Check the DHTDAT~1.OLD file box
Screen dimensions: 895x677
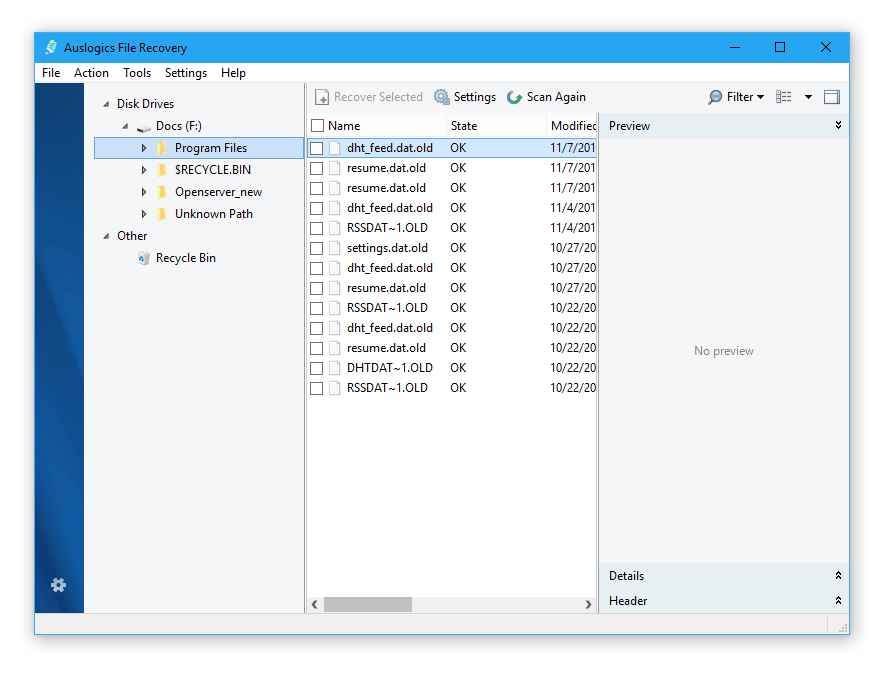tap(317, 368)
